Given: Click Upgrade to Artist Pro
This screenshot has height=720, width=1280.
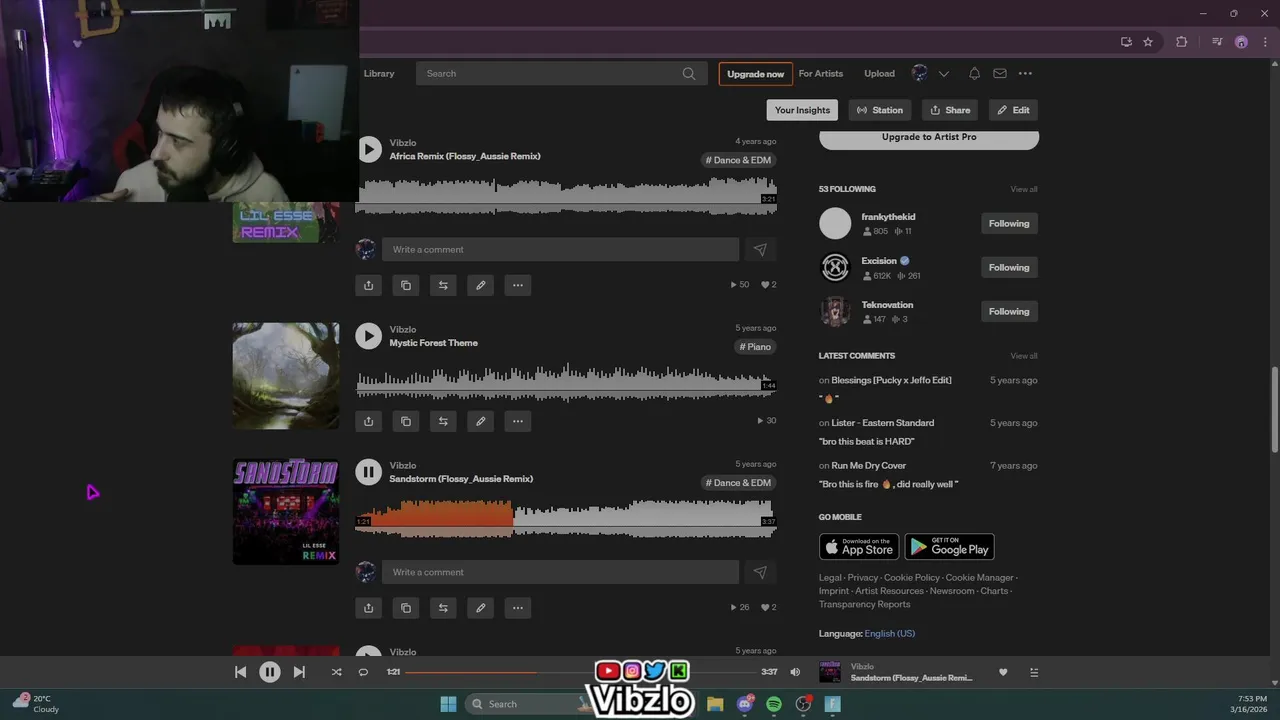Looking at the screenshot, I should (x=929, y=138).
